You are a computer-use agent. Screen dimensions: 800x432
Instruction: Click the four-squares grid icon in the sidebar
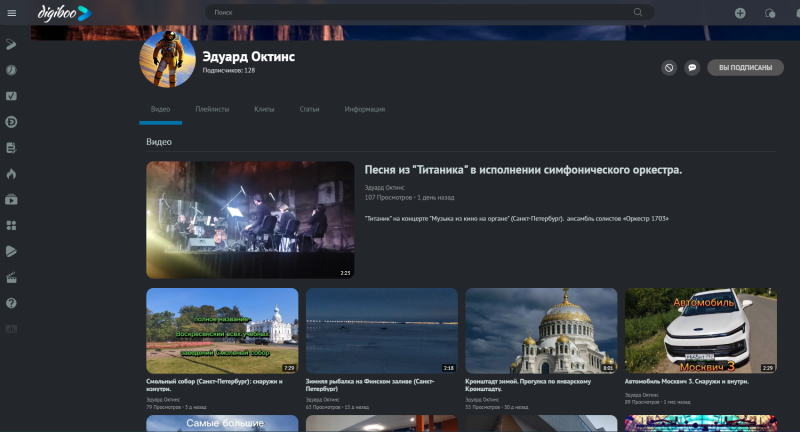pyautogui.click(x=11, y=225)
